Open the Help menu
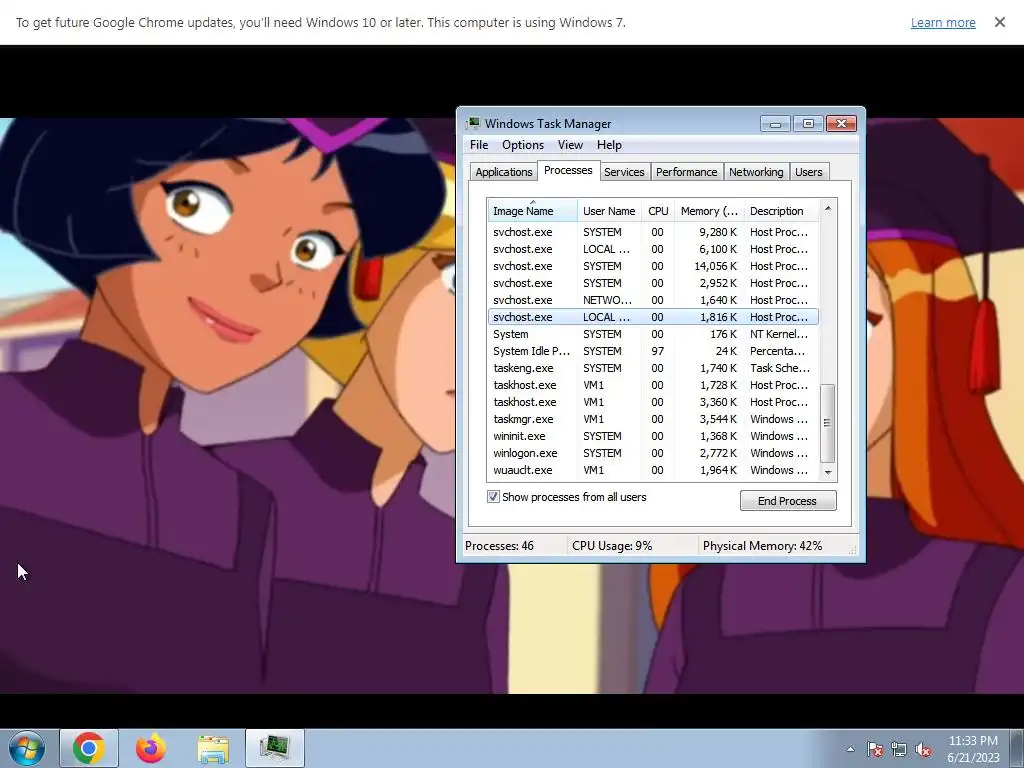The image size is (1024, 768). pyautogui.click(x=609, y=145)
